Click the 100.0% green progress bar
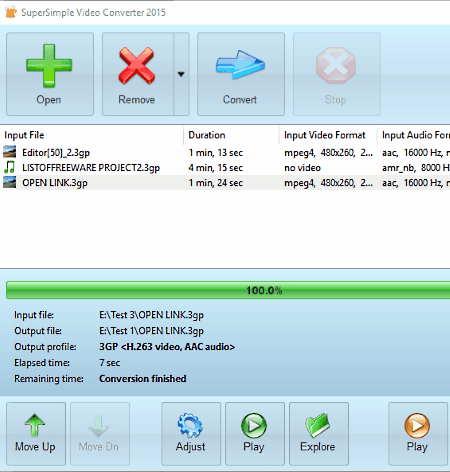 tap(228, 290)
